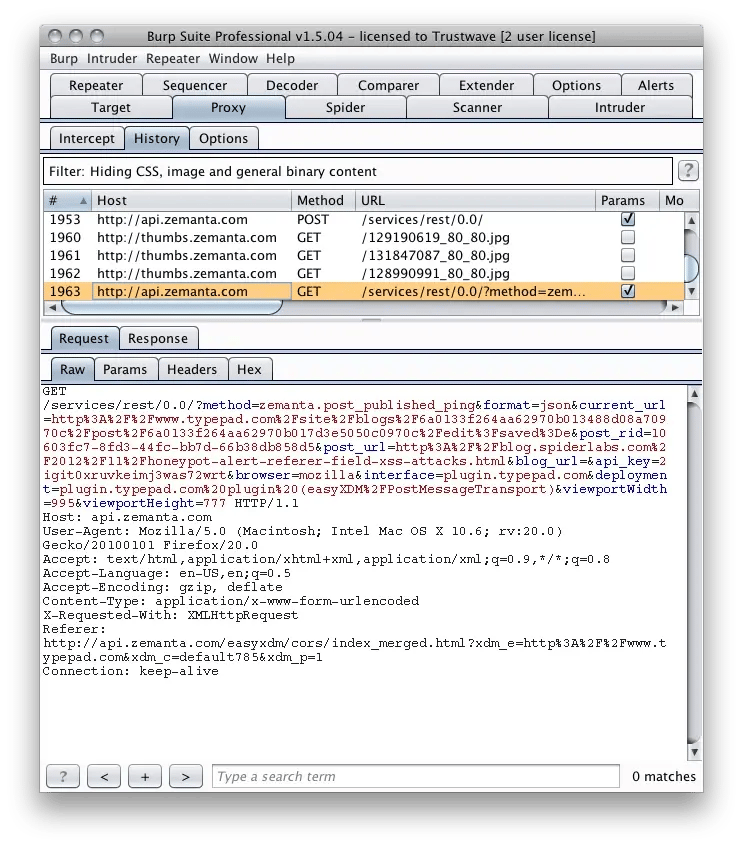Viewport: 743px width, 847px height.
Task: Open the filter settings bar
Action: [x=357, y=171]
